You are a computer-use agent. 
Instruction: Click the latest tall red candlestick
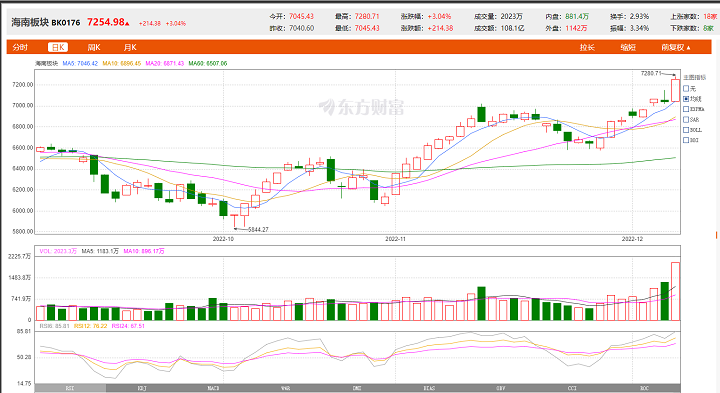point(675,90)
